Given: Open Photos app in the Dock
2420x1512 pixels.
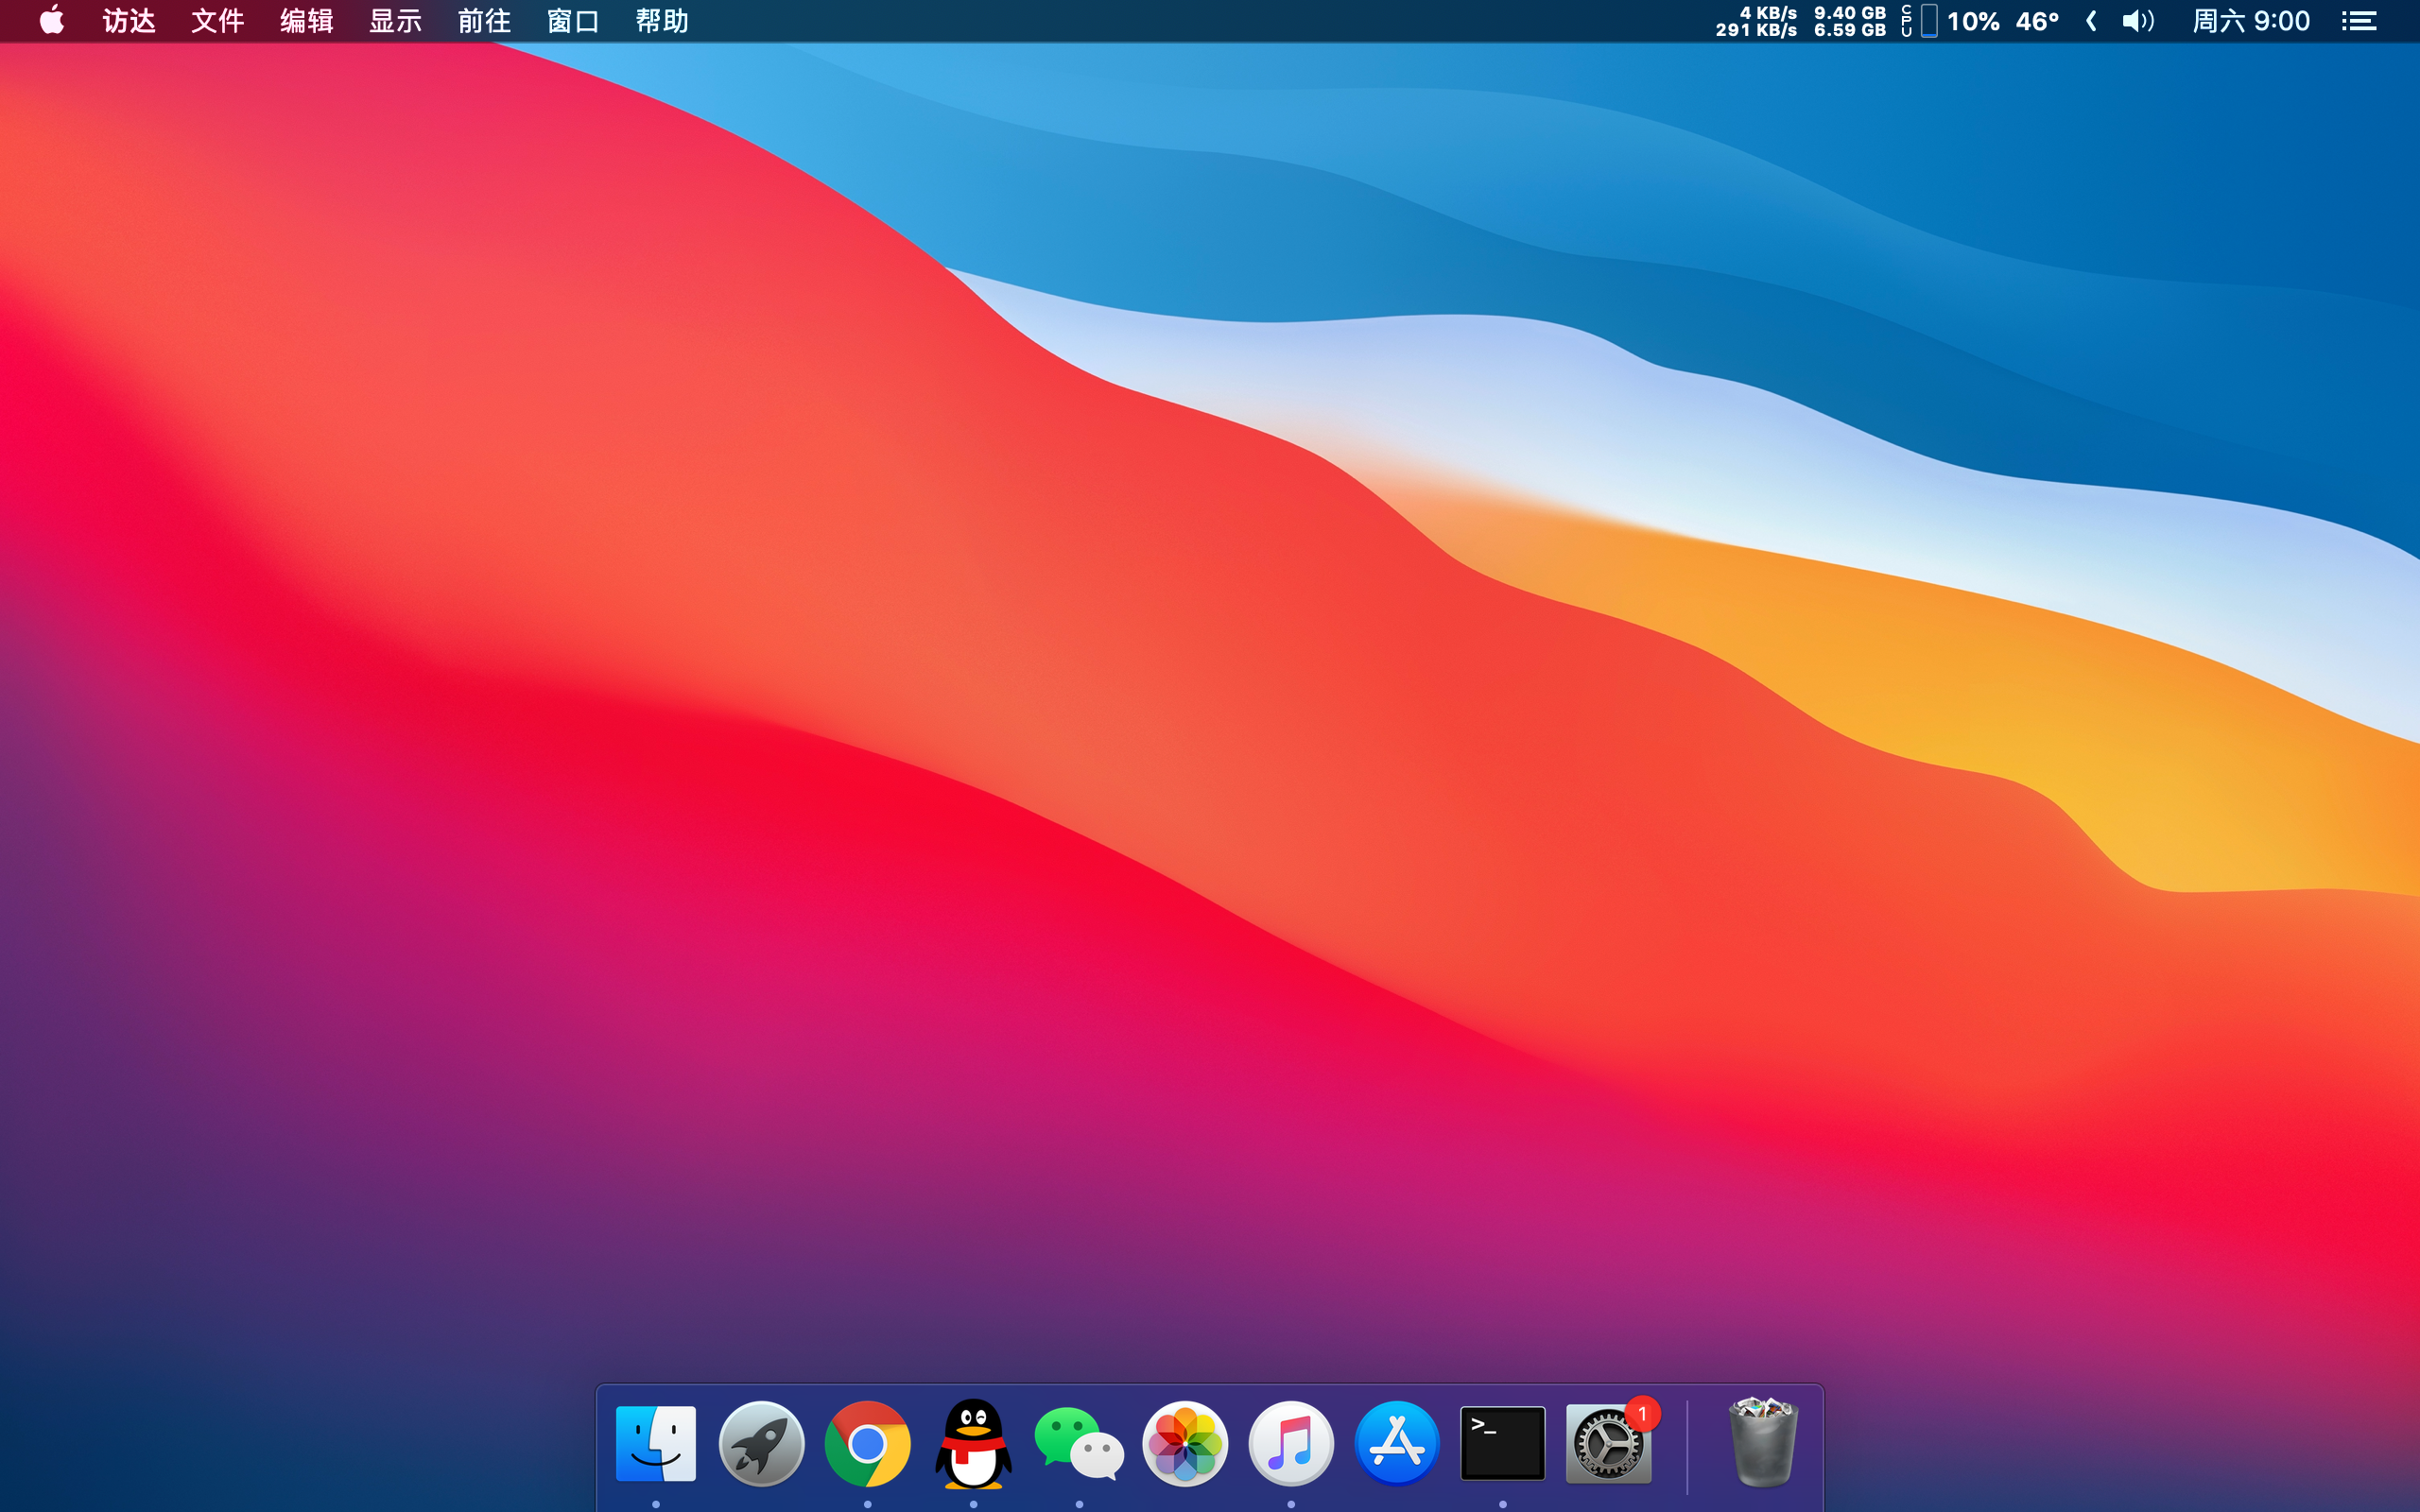Looking at the screenshot, I should tap(1185, 1443).
